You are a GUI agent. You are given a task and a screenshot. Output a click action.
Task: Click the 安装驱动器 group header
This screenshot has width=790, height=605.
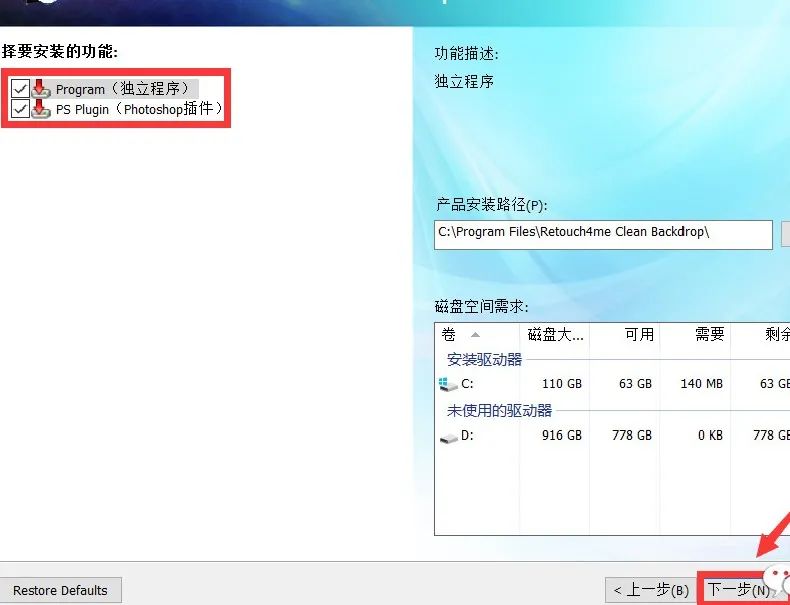(x=484, y=360)
